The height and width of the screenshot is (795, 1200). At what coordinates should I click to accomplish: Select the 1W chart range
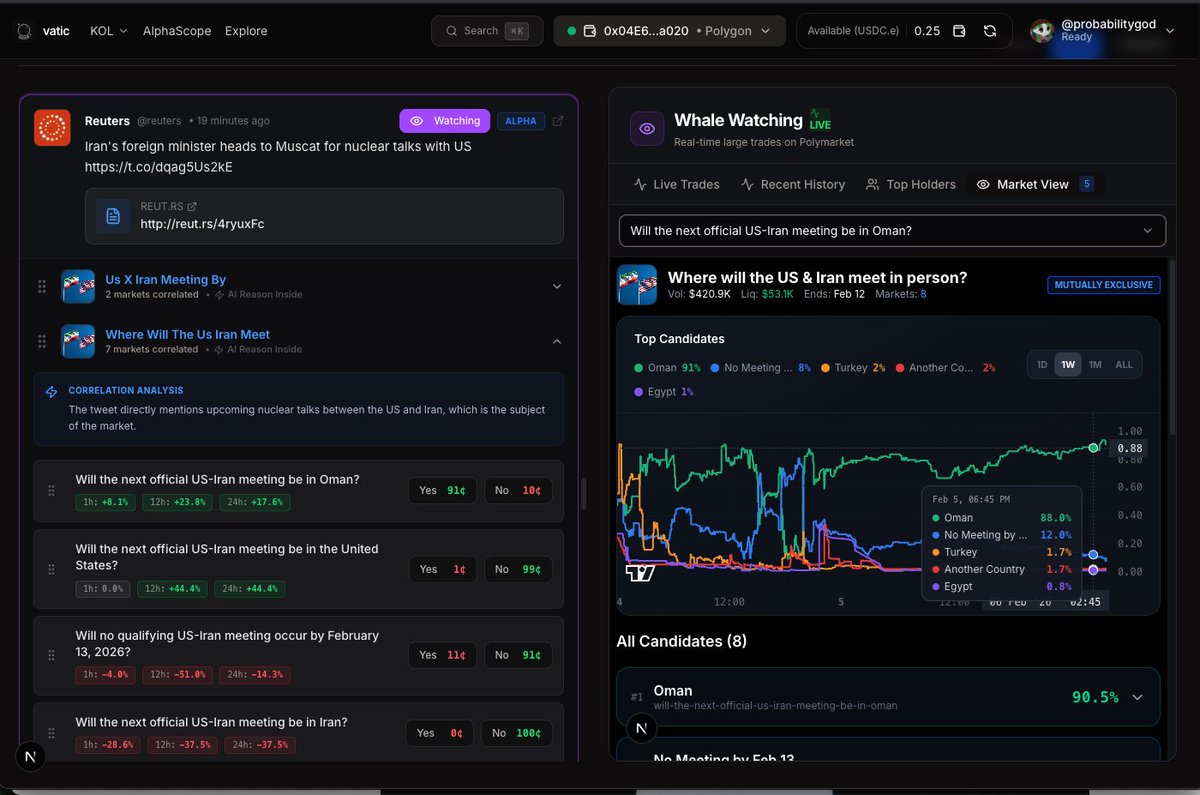[x=1068, y=365]
